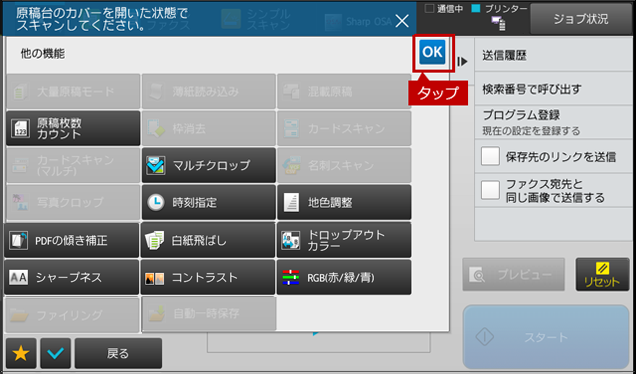Viewport: 636px width, 374px height.
Task: Select 白紙飛ばし blank page skip
Action: 208,240
